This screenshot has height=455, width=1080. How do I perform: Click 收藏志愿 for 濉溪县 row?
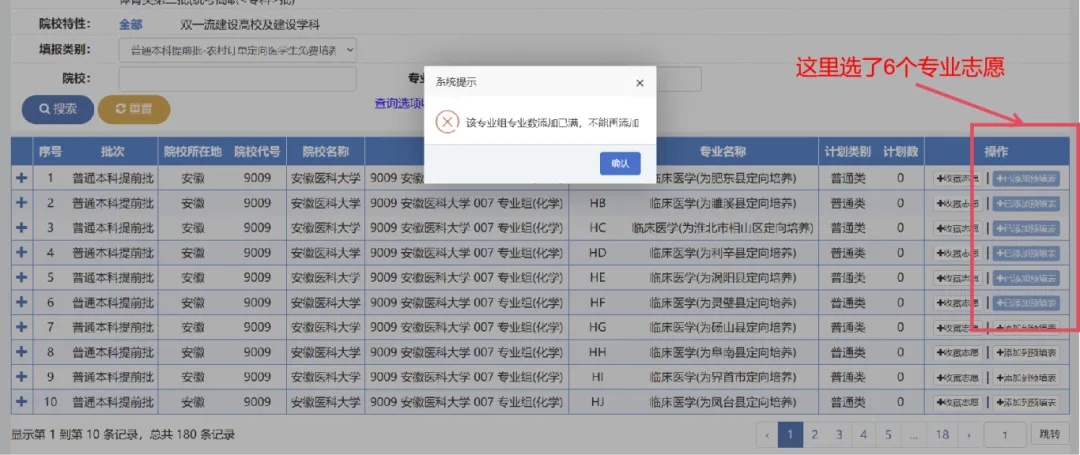(x=957, y=203)
